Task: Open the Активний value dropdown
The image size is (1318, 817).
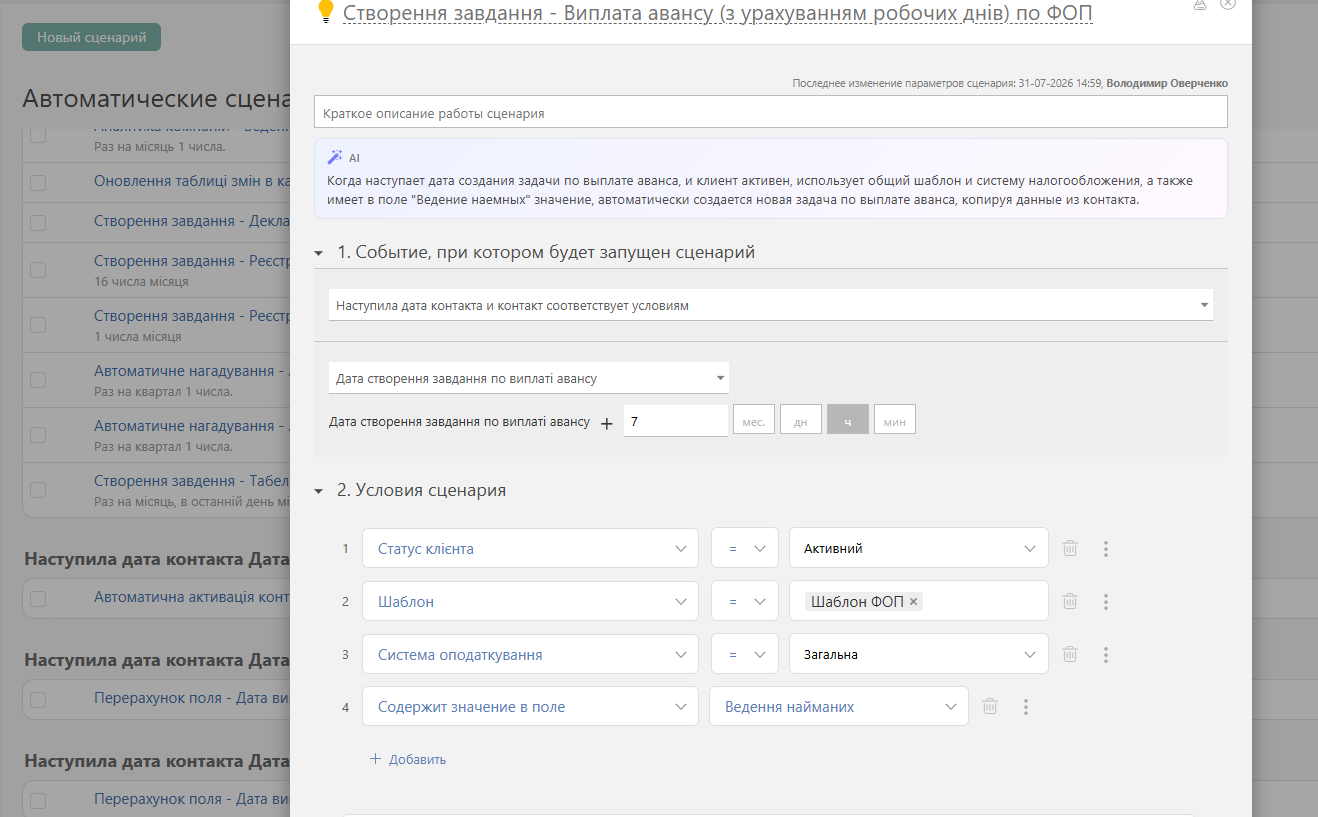Action: coord(919,548)
